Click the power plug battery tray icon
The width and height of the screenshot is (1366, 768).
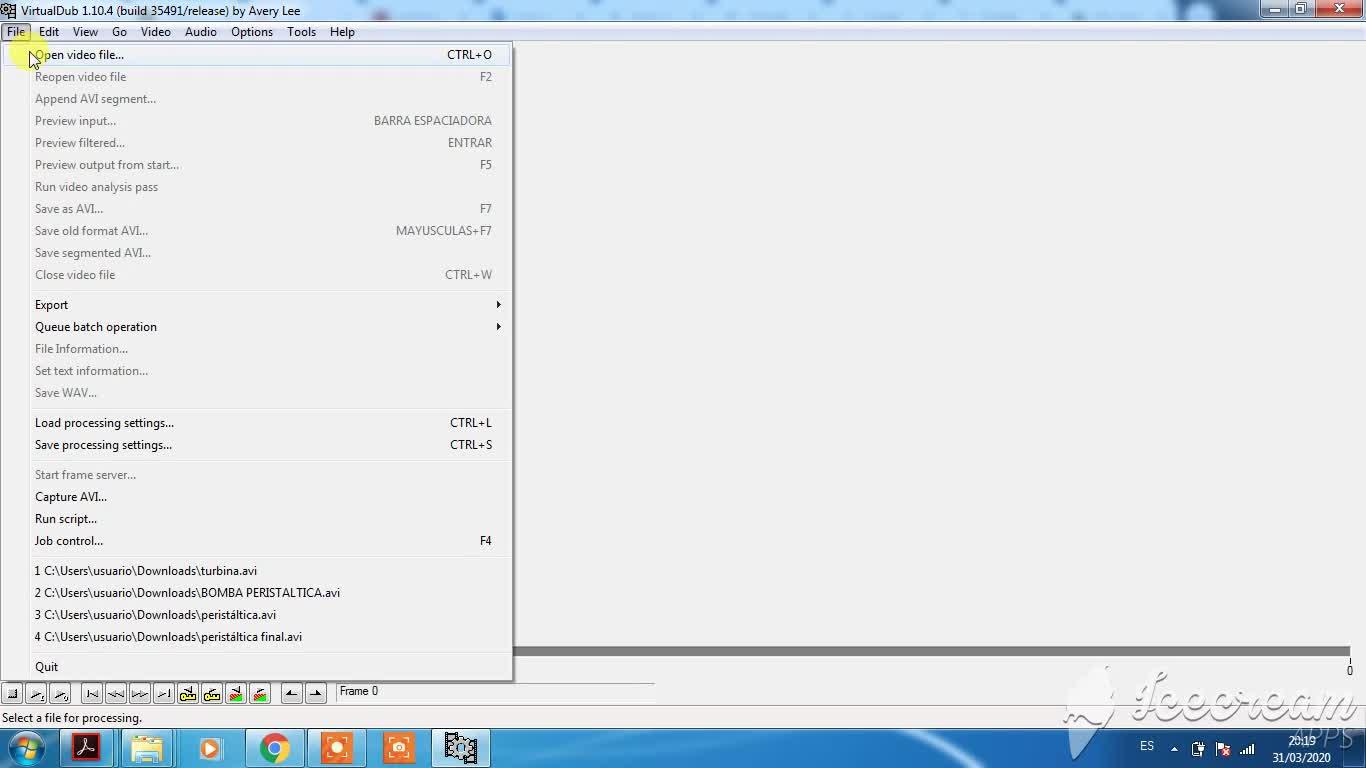point(1198,749)
